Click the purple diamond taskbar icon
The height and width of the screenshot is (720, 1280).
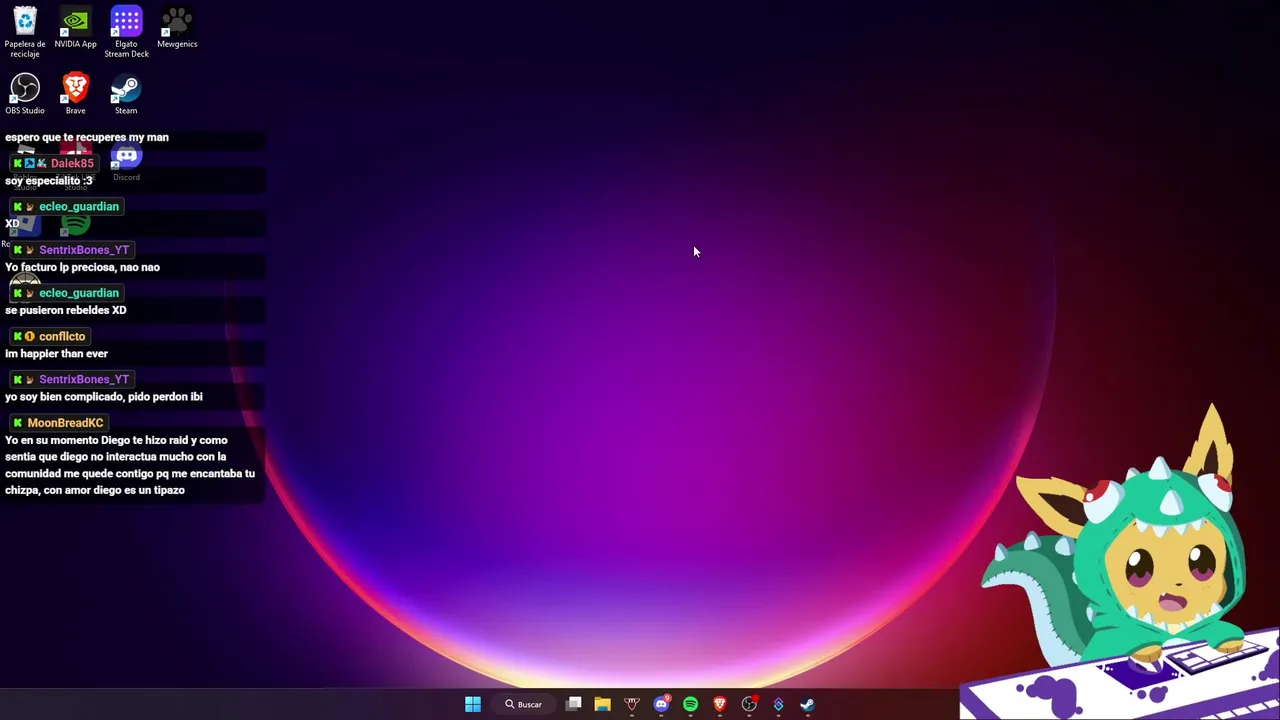778,704
